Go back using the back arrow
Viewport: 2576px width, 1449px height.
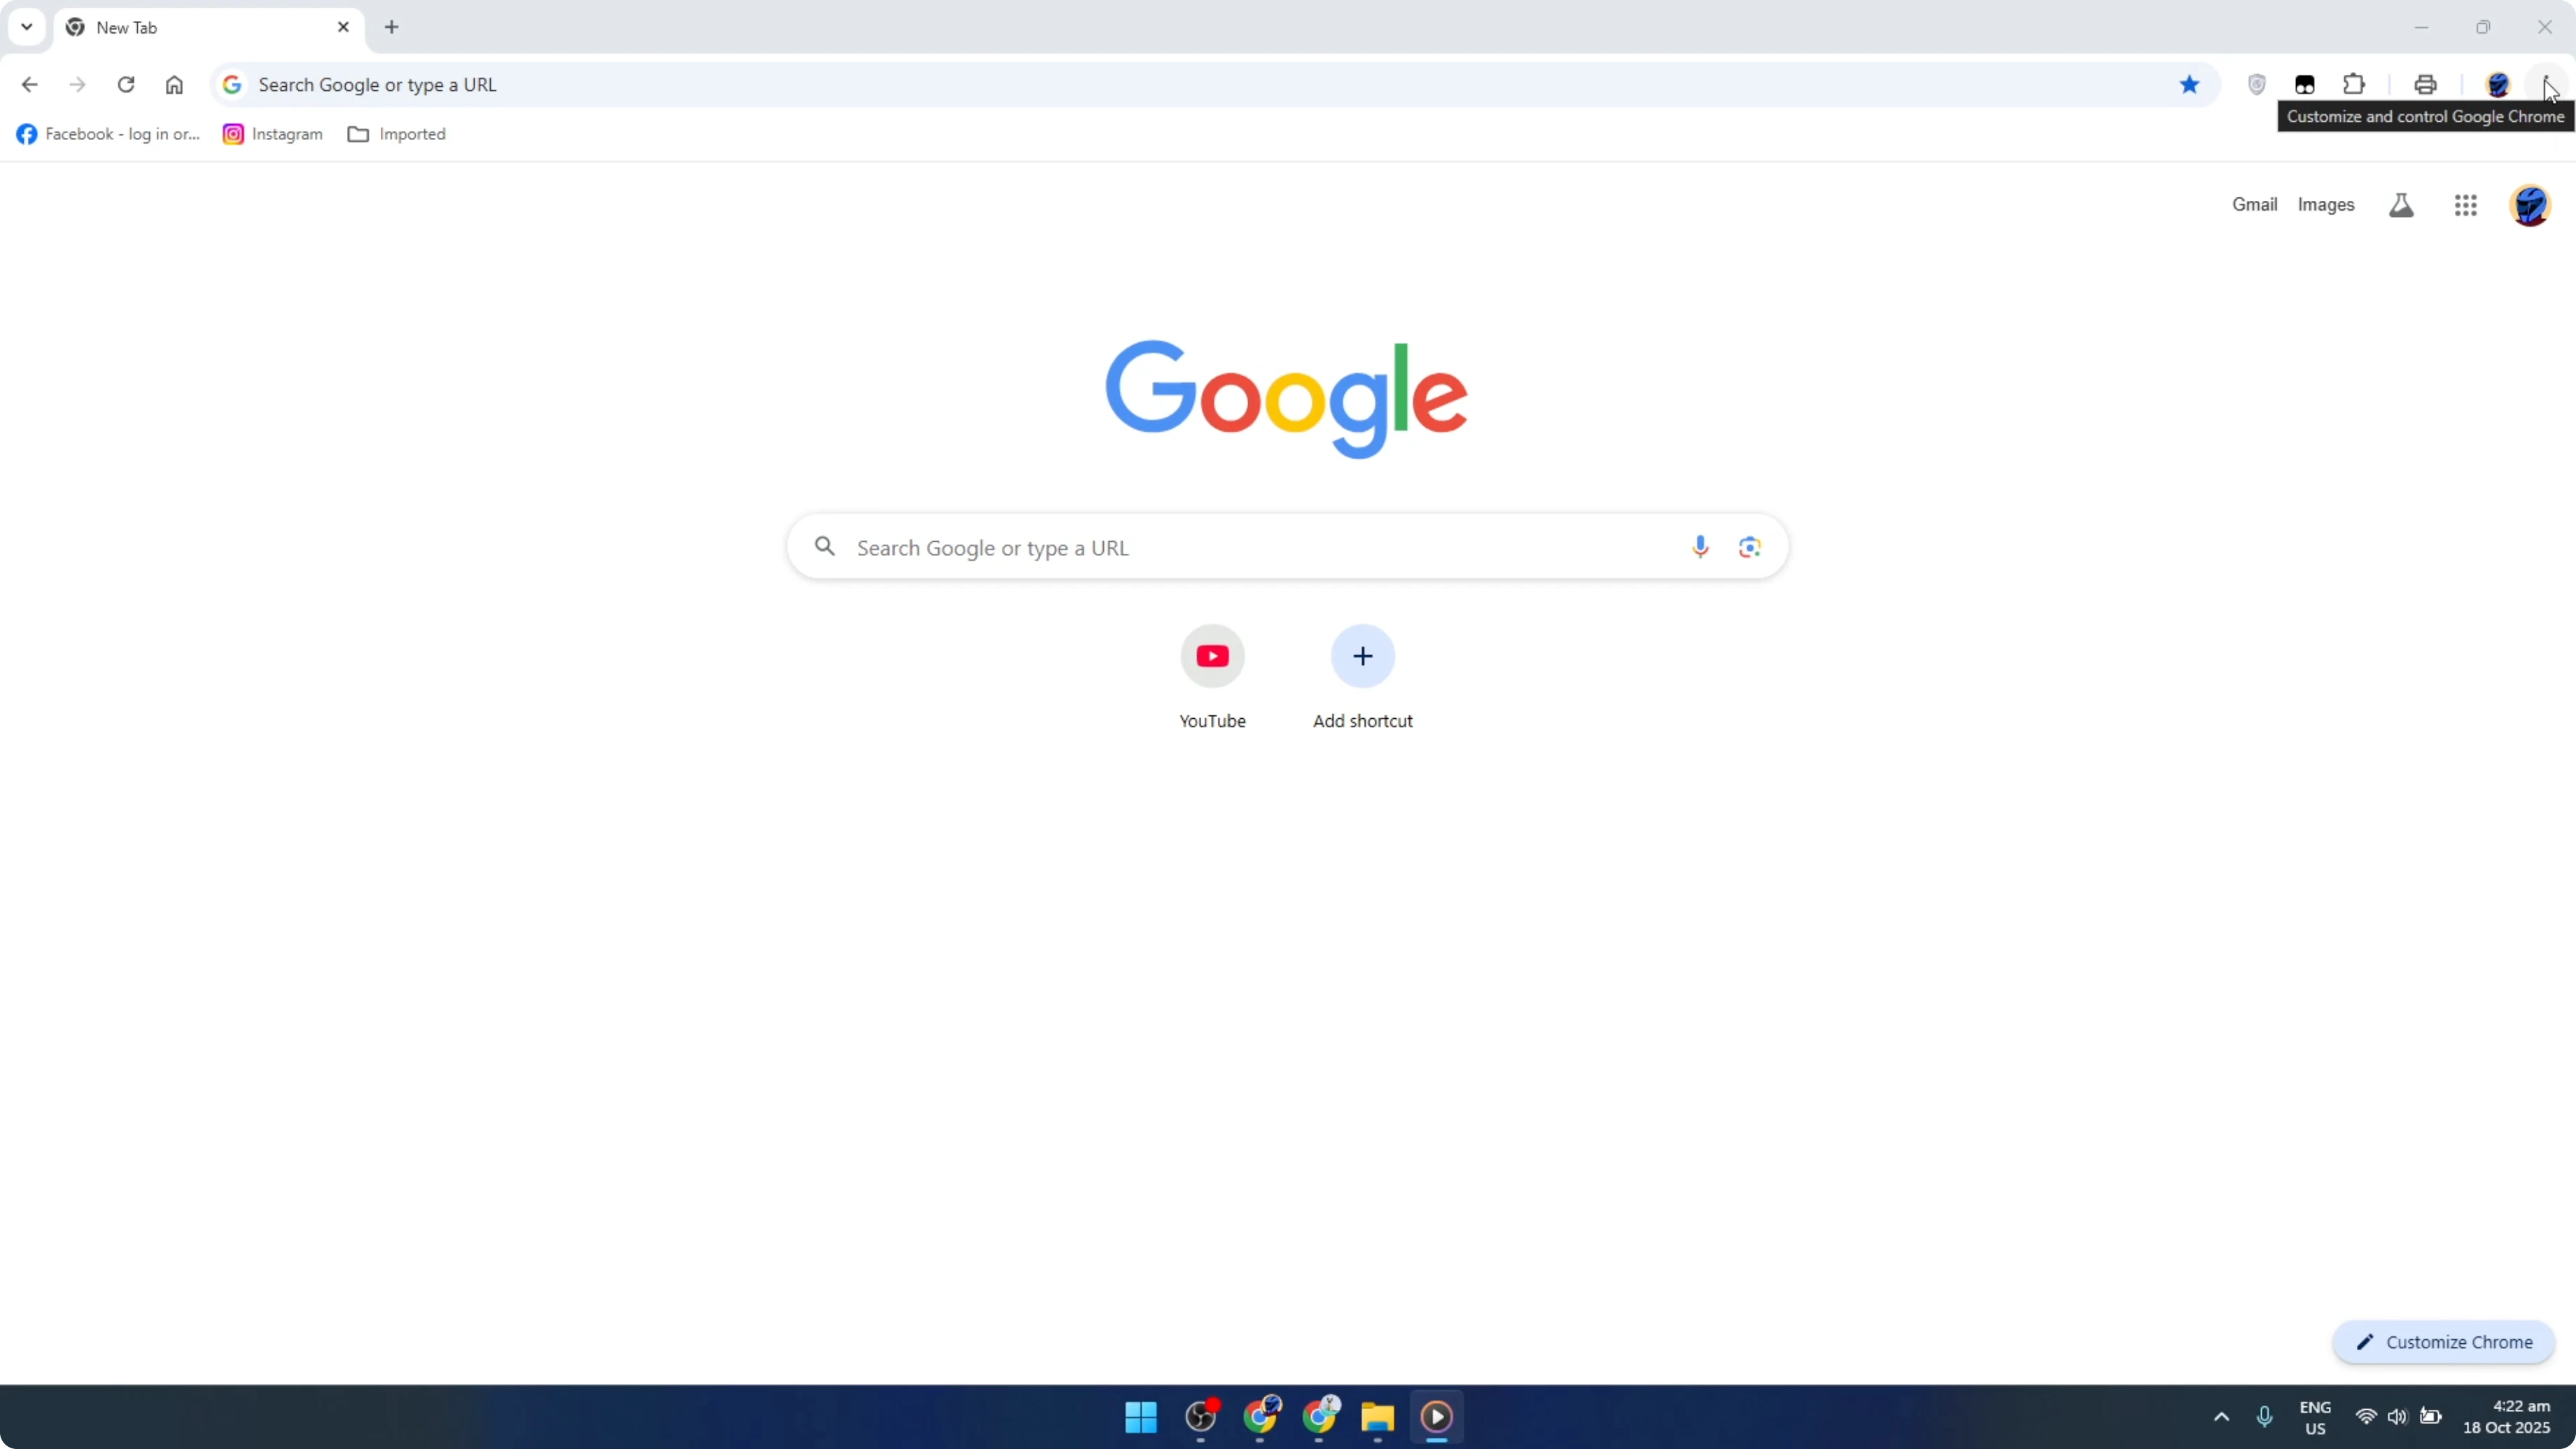(29, 85)
